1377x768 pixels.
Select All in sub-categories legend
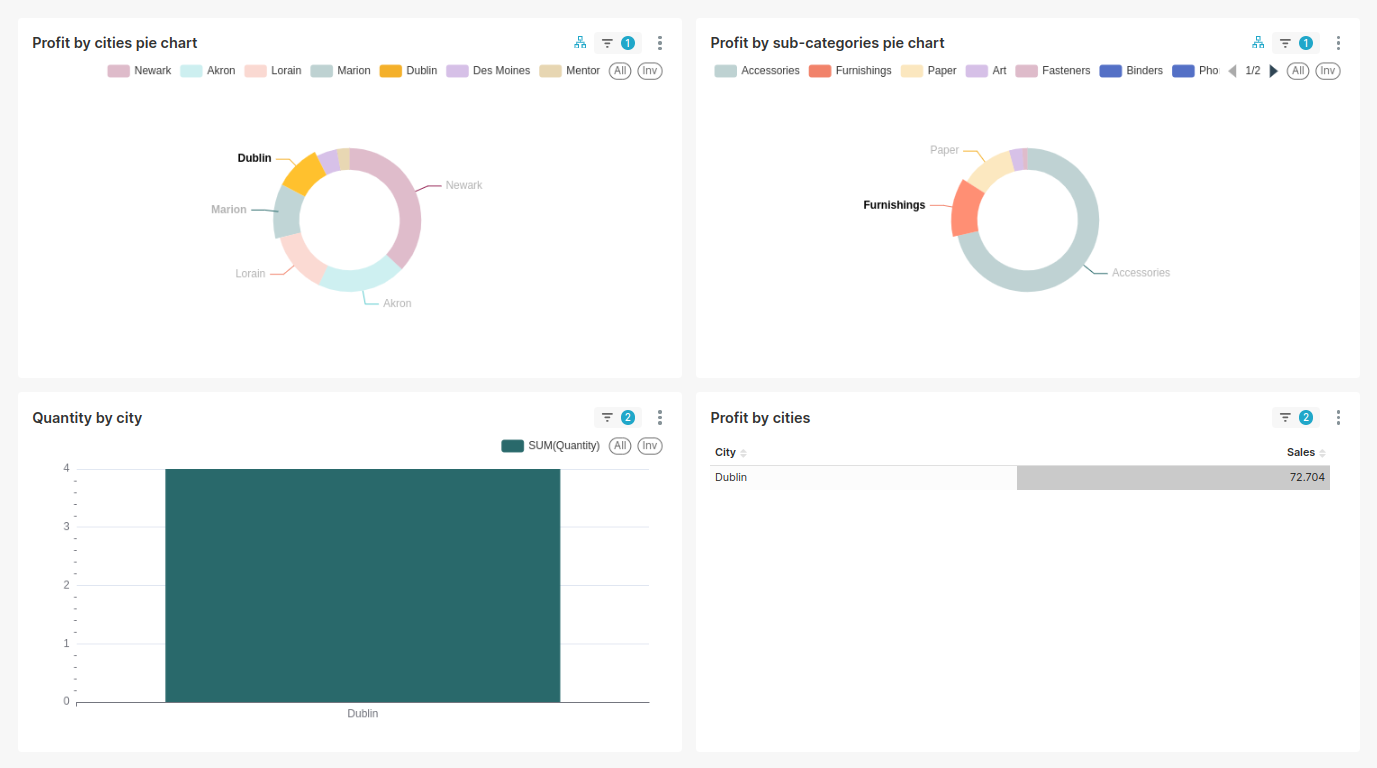(1298, 71)
